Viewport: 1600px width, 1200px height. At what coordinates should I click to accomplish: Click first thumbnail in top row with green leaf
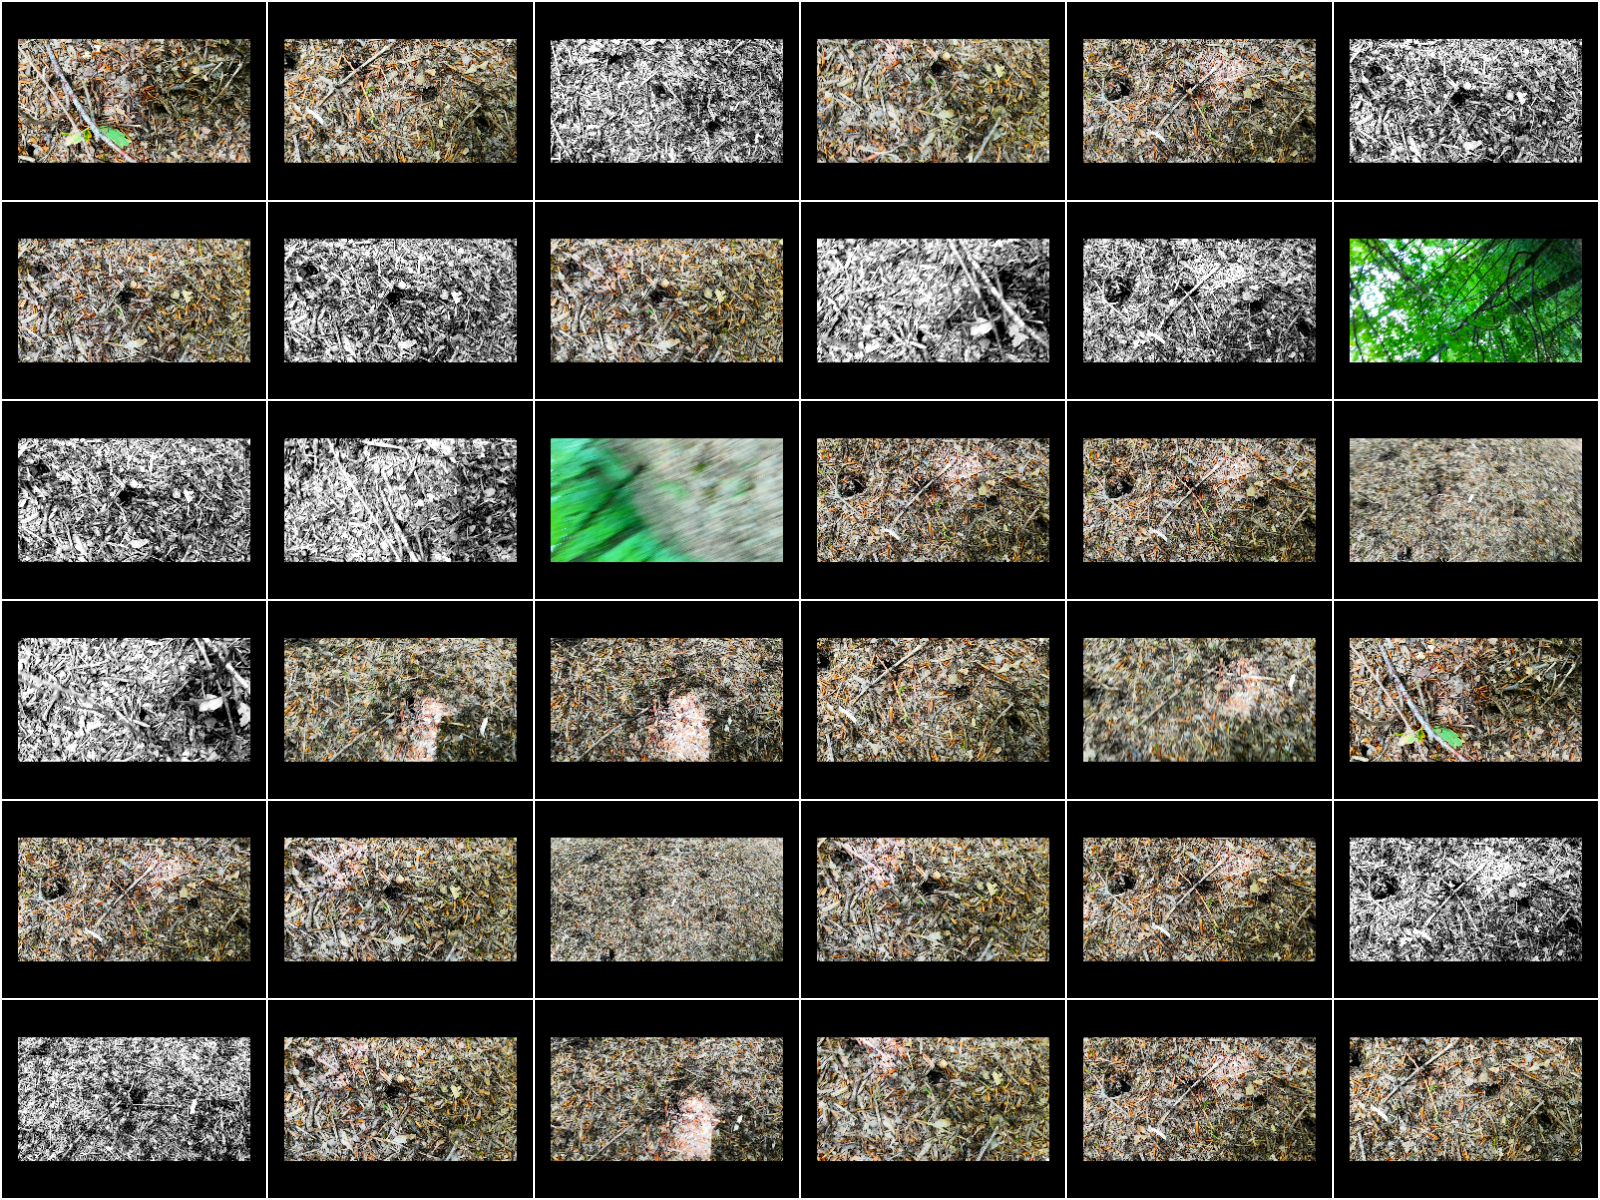pyautogui.click(x=134, y=101)
